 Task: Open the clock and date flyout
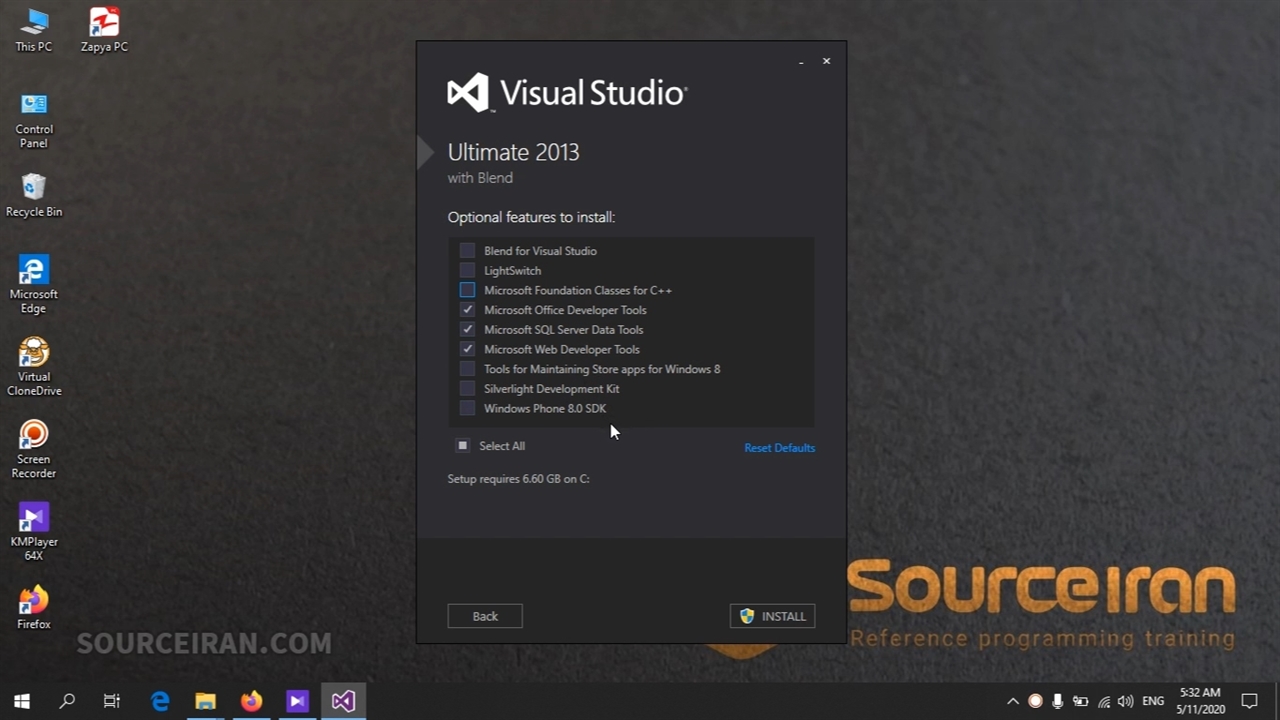click(1200, 701)
